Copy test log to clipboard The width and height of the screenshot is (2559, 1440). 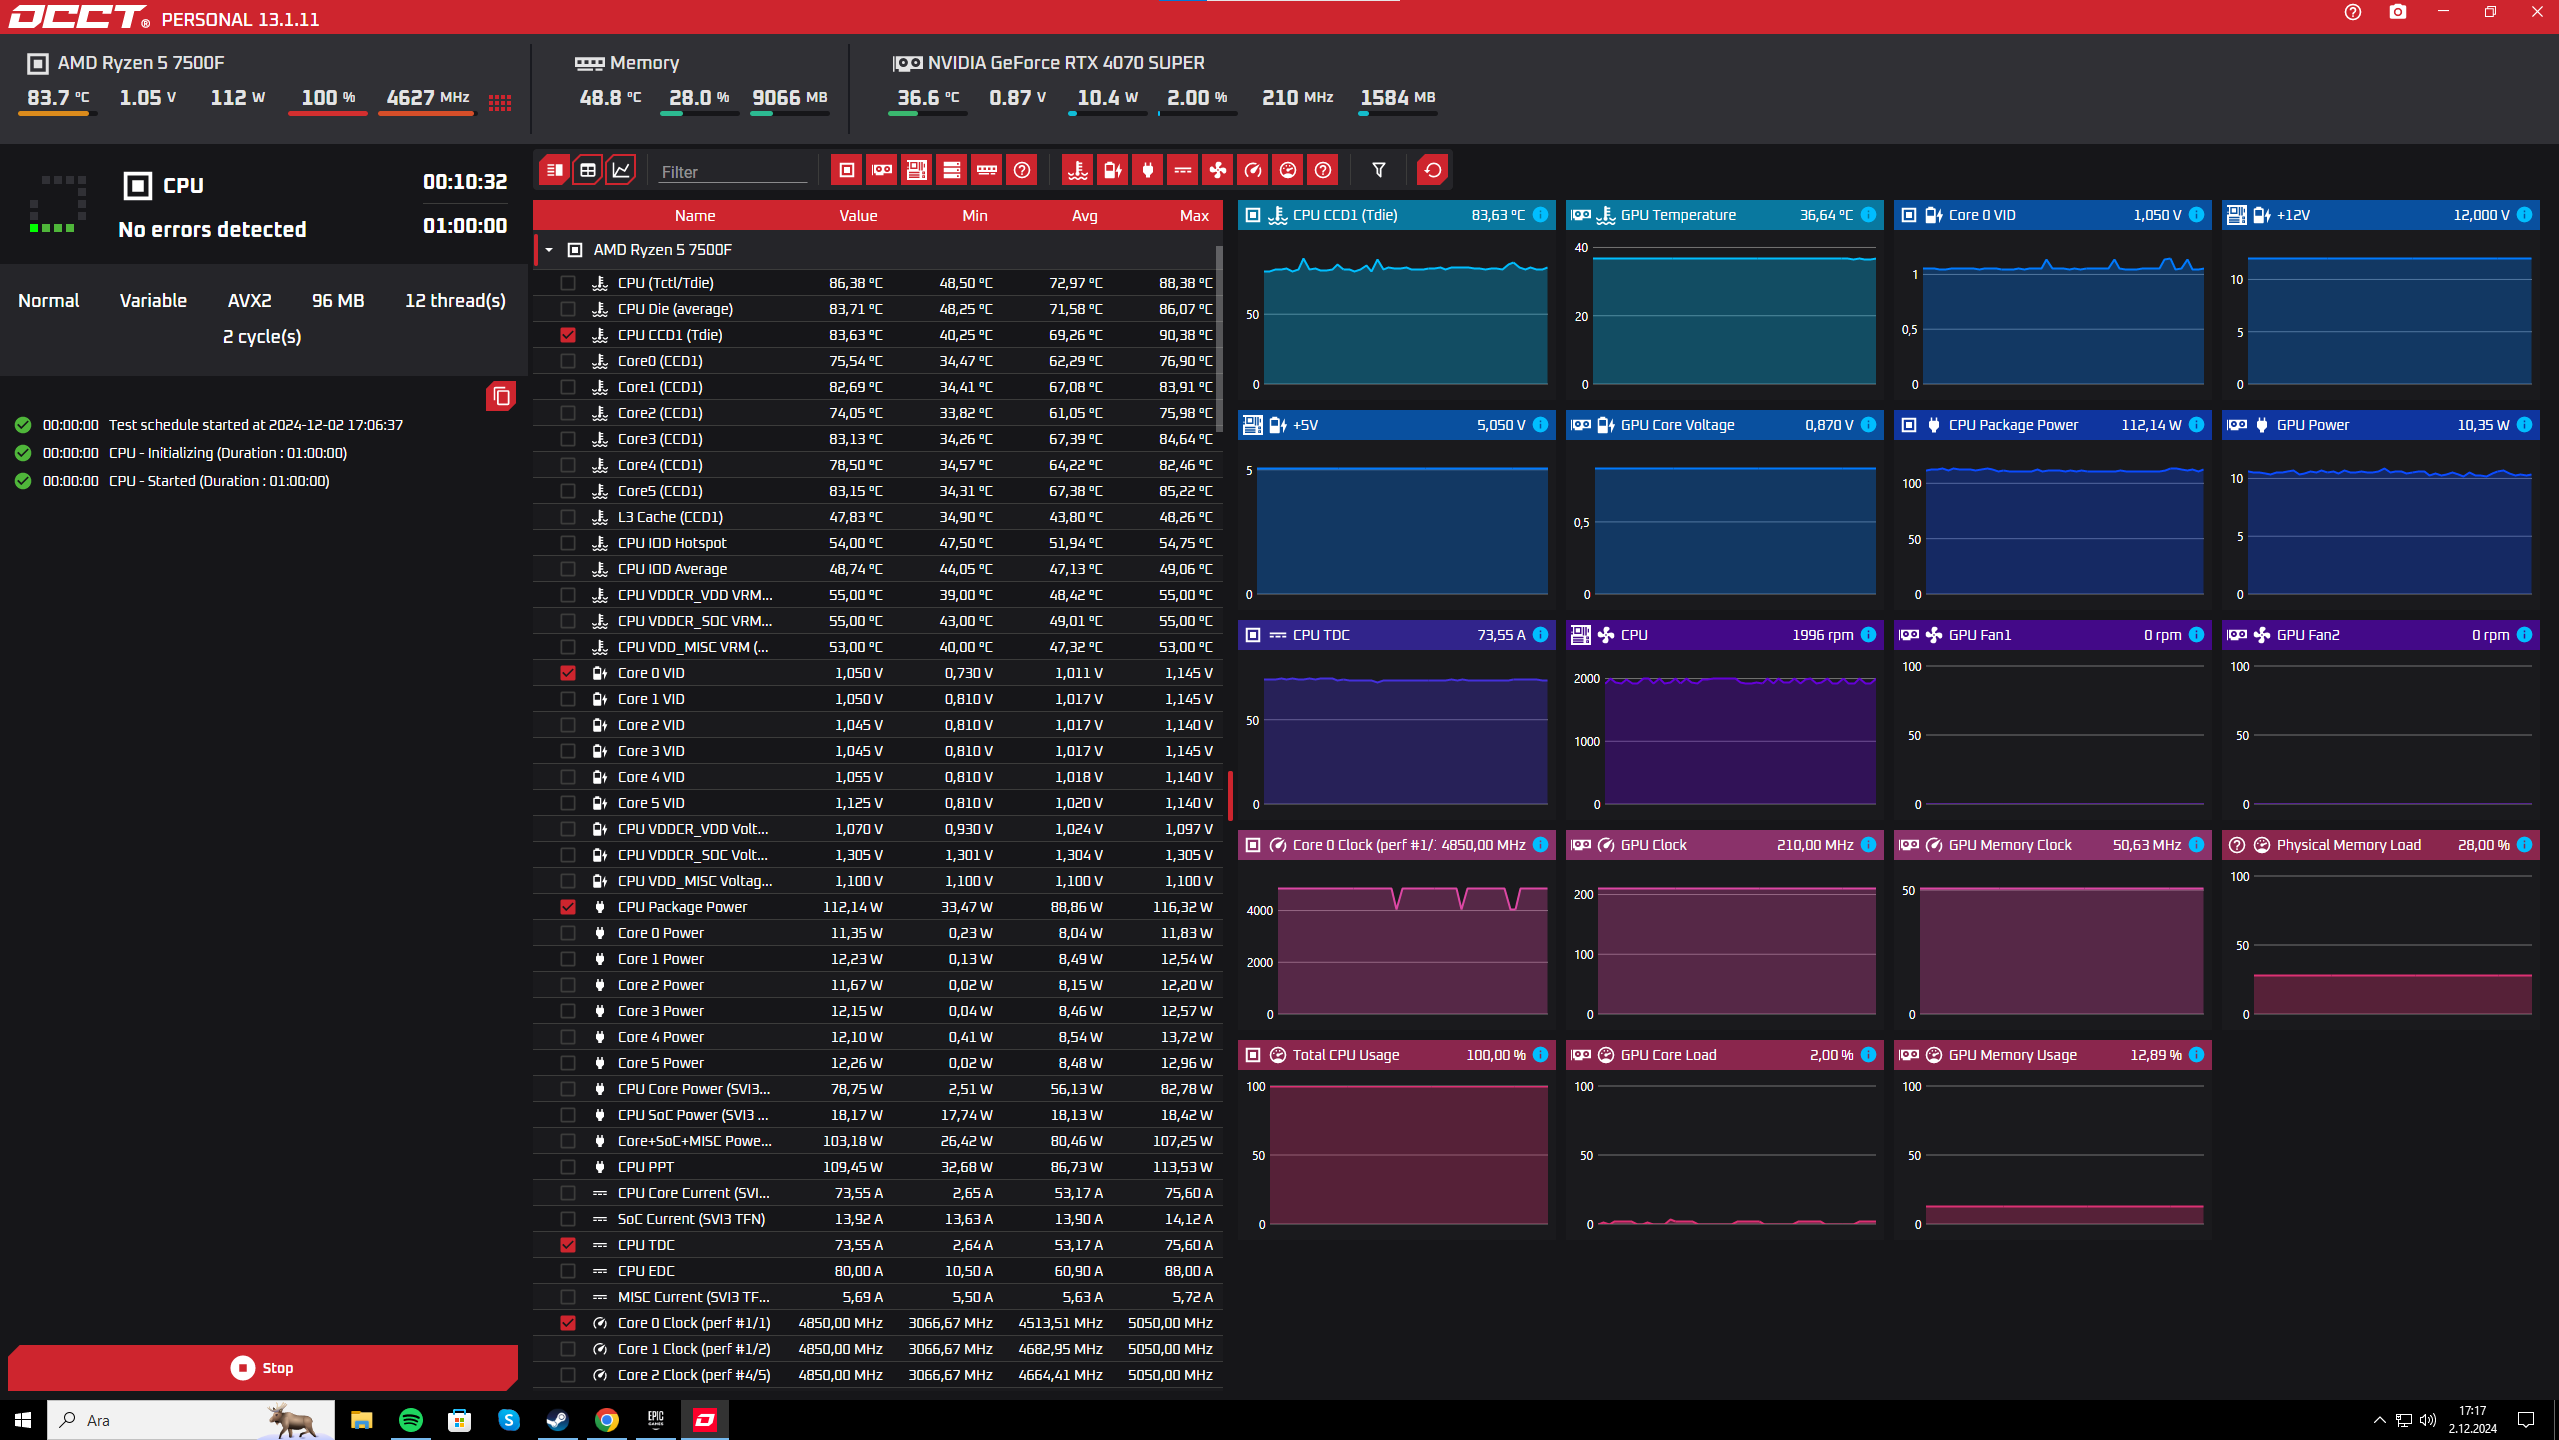501,397
